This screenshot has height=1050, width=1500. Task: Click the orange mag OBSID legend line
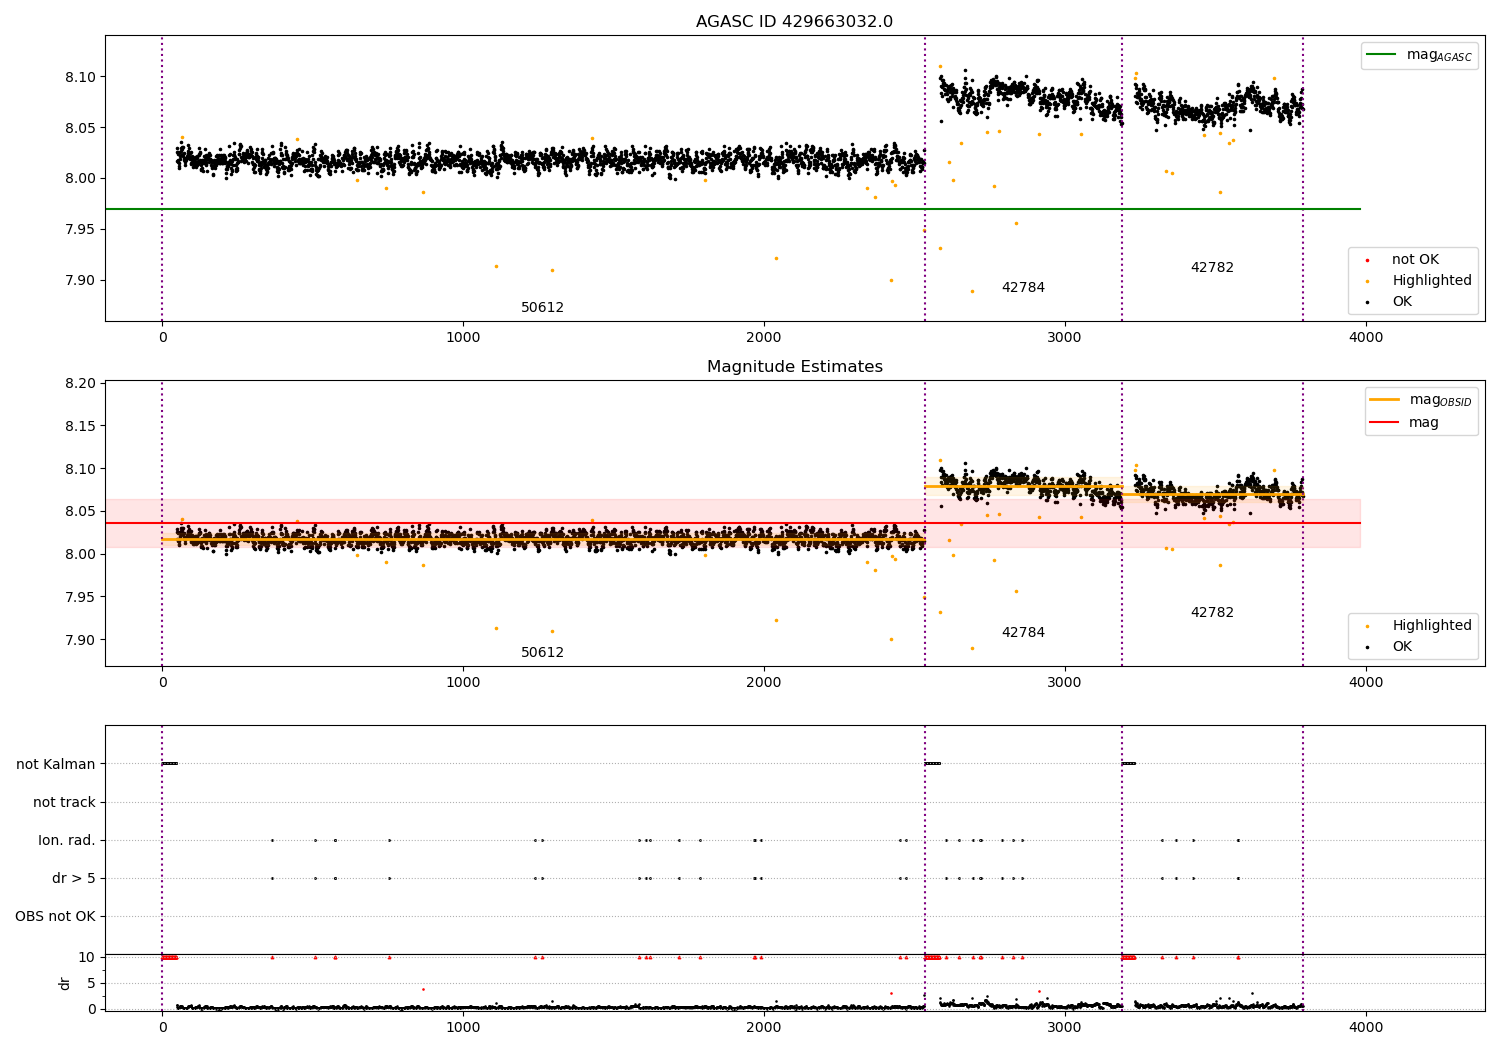1384,400
